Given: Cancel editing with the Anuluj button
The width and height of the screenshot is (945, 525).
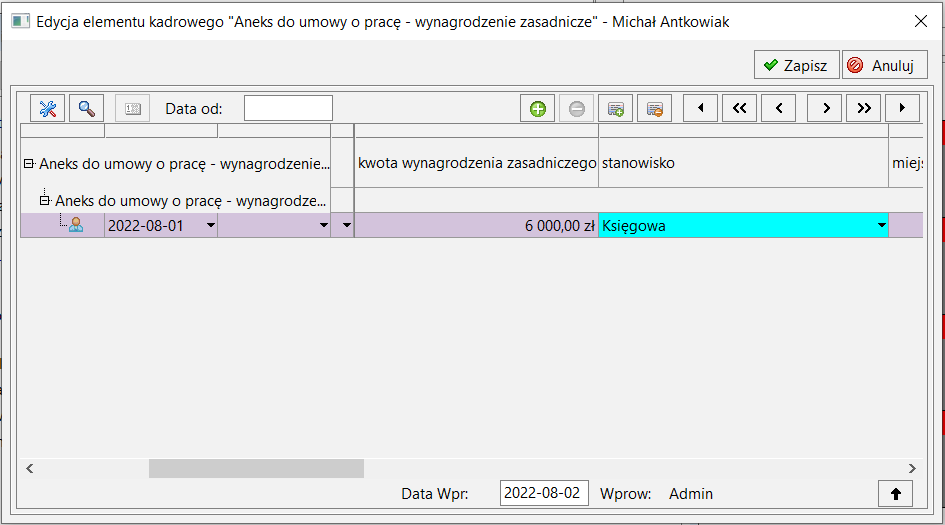Looking at the screenshot, I should (x=885, y=65).
